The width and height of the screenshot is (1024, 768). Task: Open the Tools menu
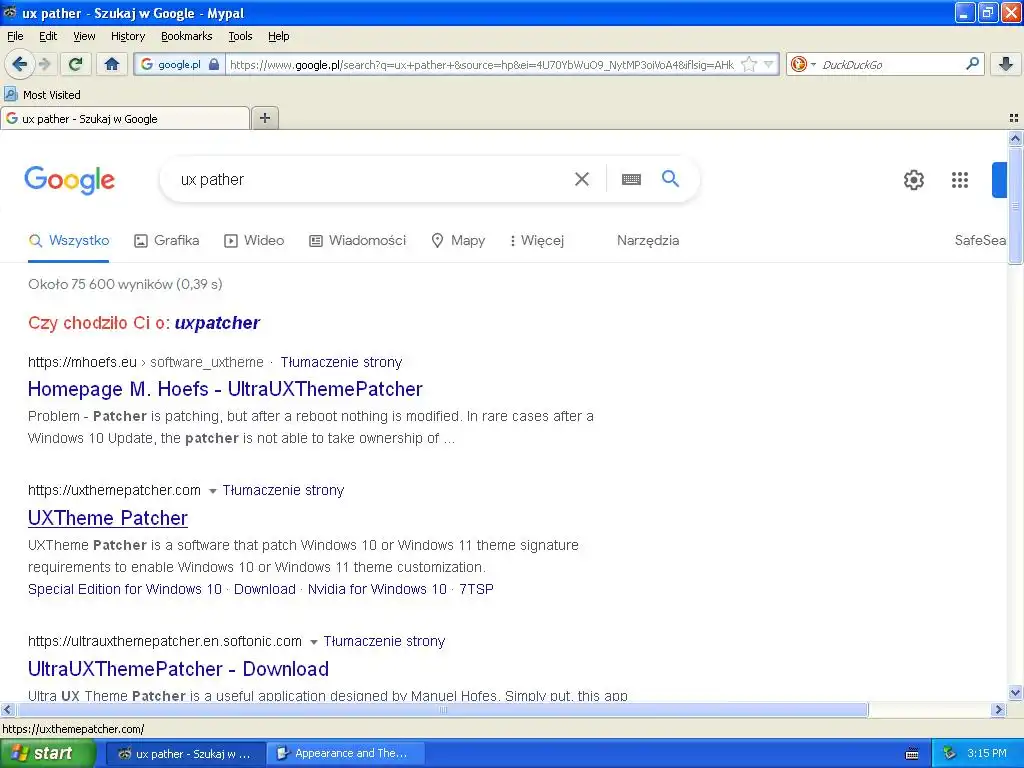pos(240,36)
